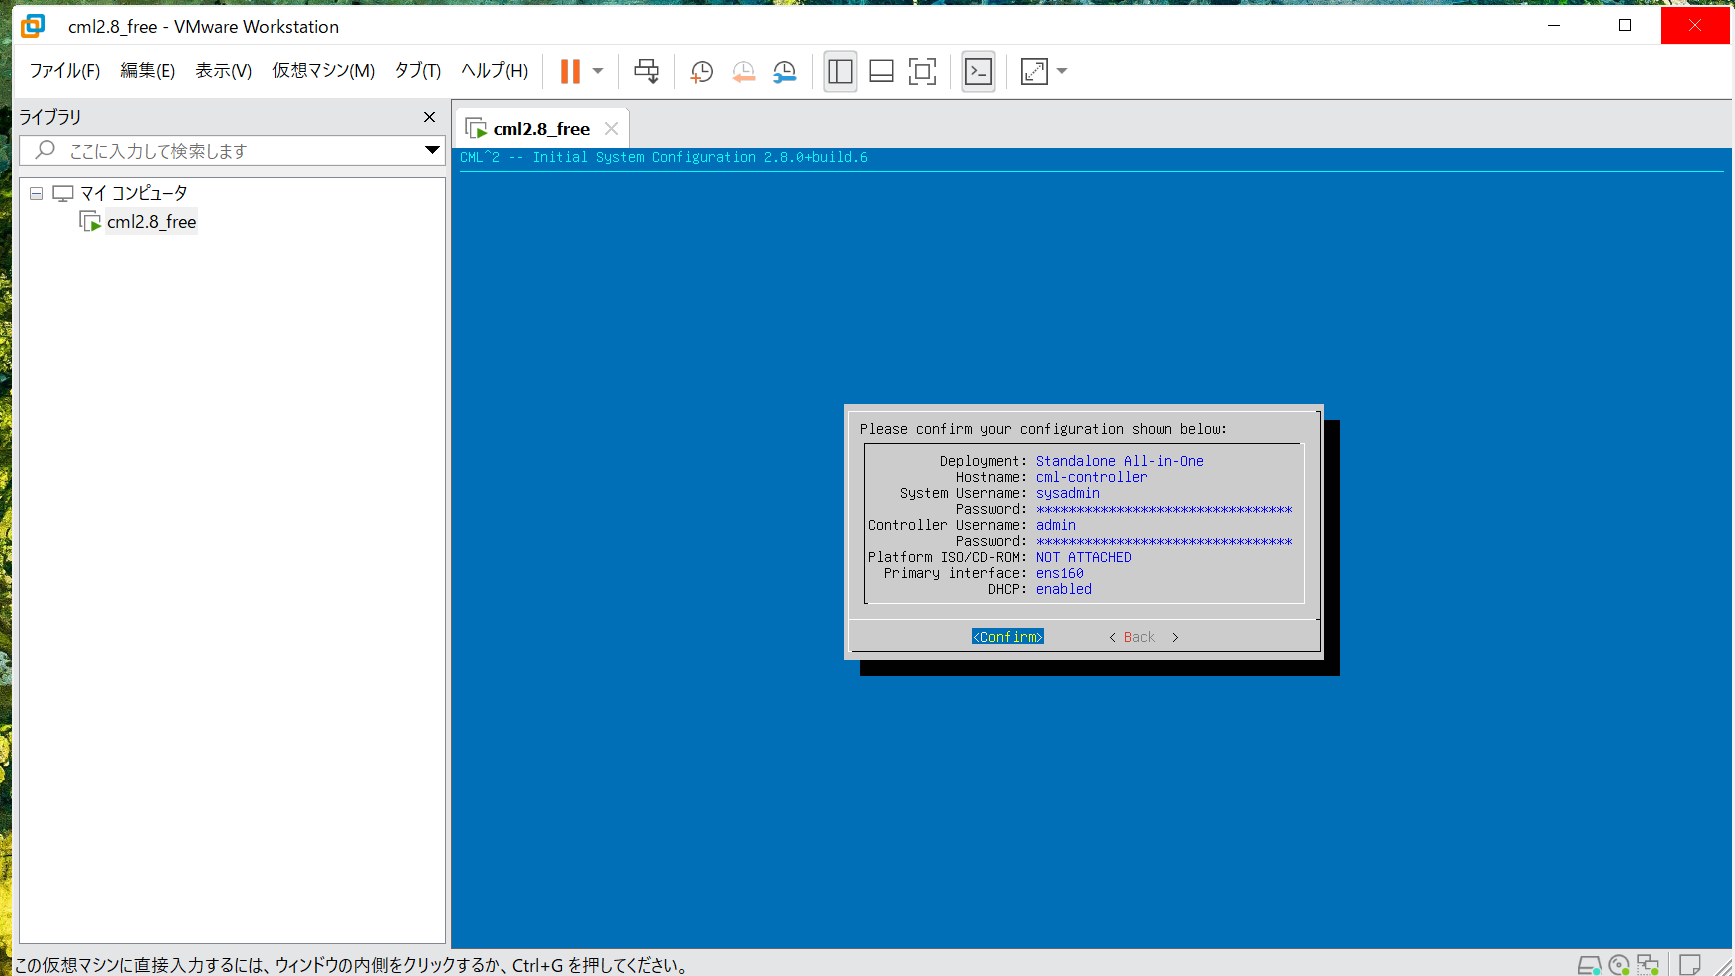Viewport: 1735px width, 976px height.
Task: Enter full screen mode
Action: 922,71
